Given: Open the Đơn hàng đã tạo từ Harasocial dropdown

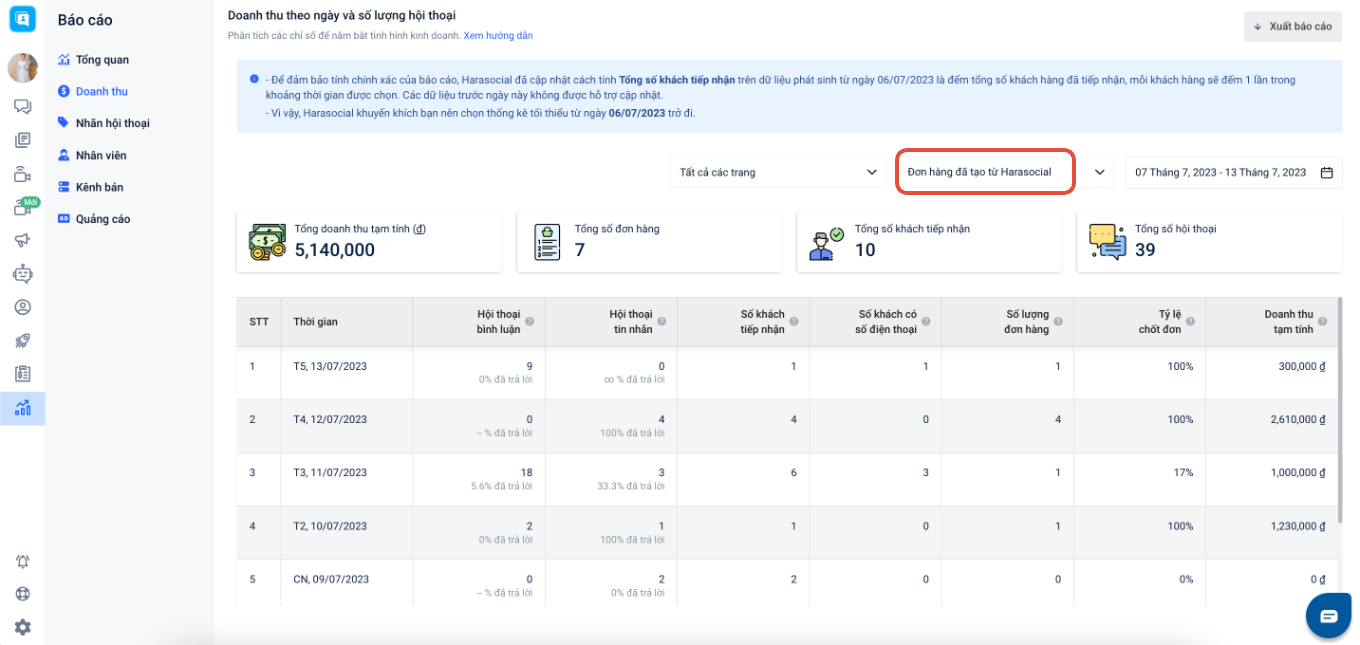Looking at the screenshot, I should 985,172.
